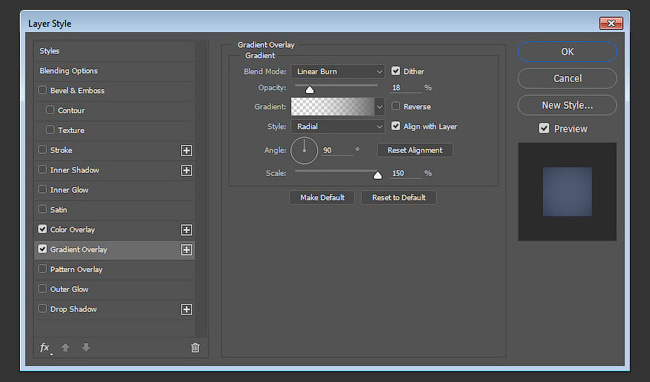Enable the Inner Glow checkbox

pyautogui.click(x=42, y=189)
